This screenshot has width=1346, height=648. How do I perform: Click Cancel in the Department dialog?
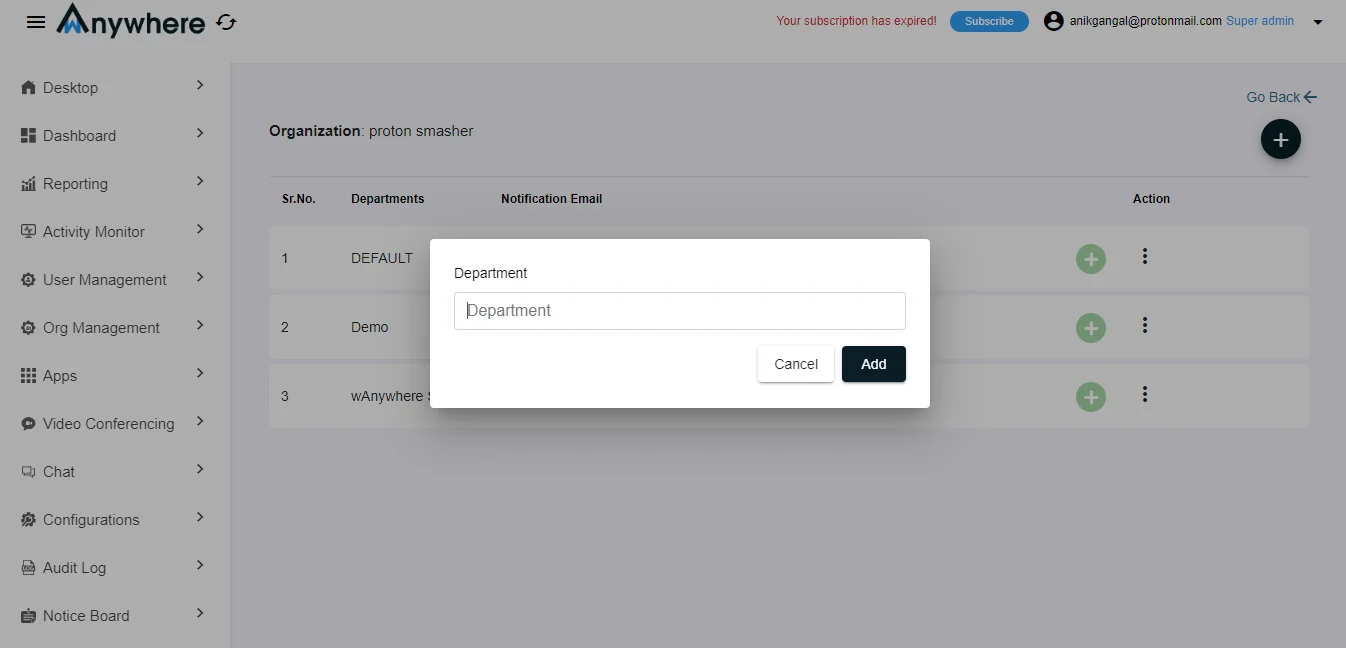pos(796,364)
